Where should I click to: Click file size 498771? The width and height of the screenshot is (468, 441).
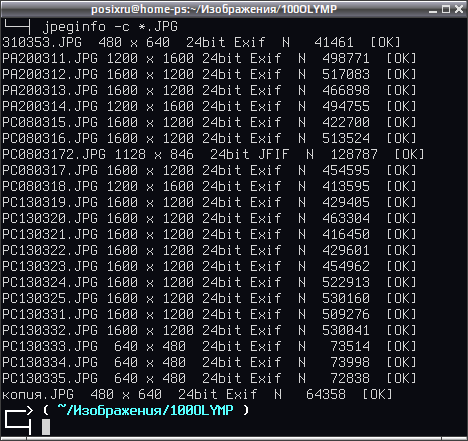[346, 58]
